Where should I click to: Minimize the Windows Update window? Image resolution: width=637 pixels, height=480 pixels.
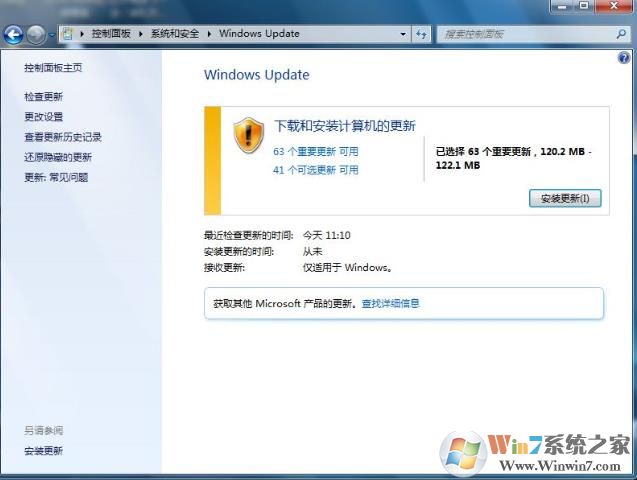point(563,6)
